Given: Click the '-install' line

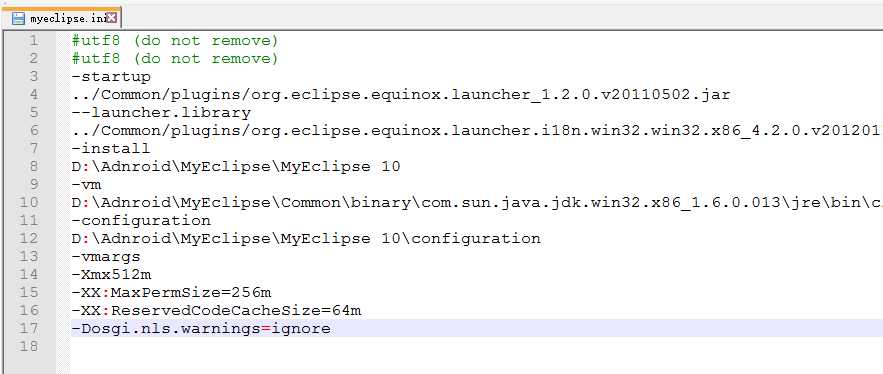Looking at the screenshot, I should 111,149.
